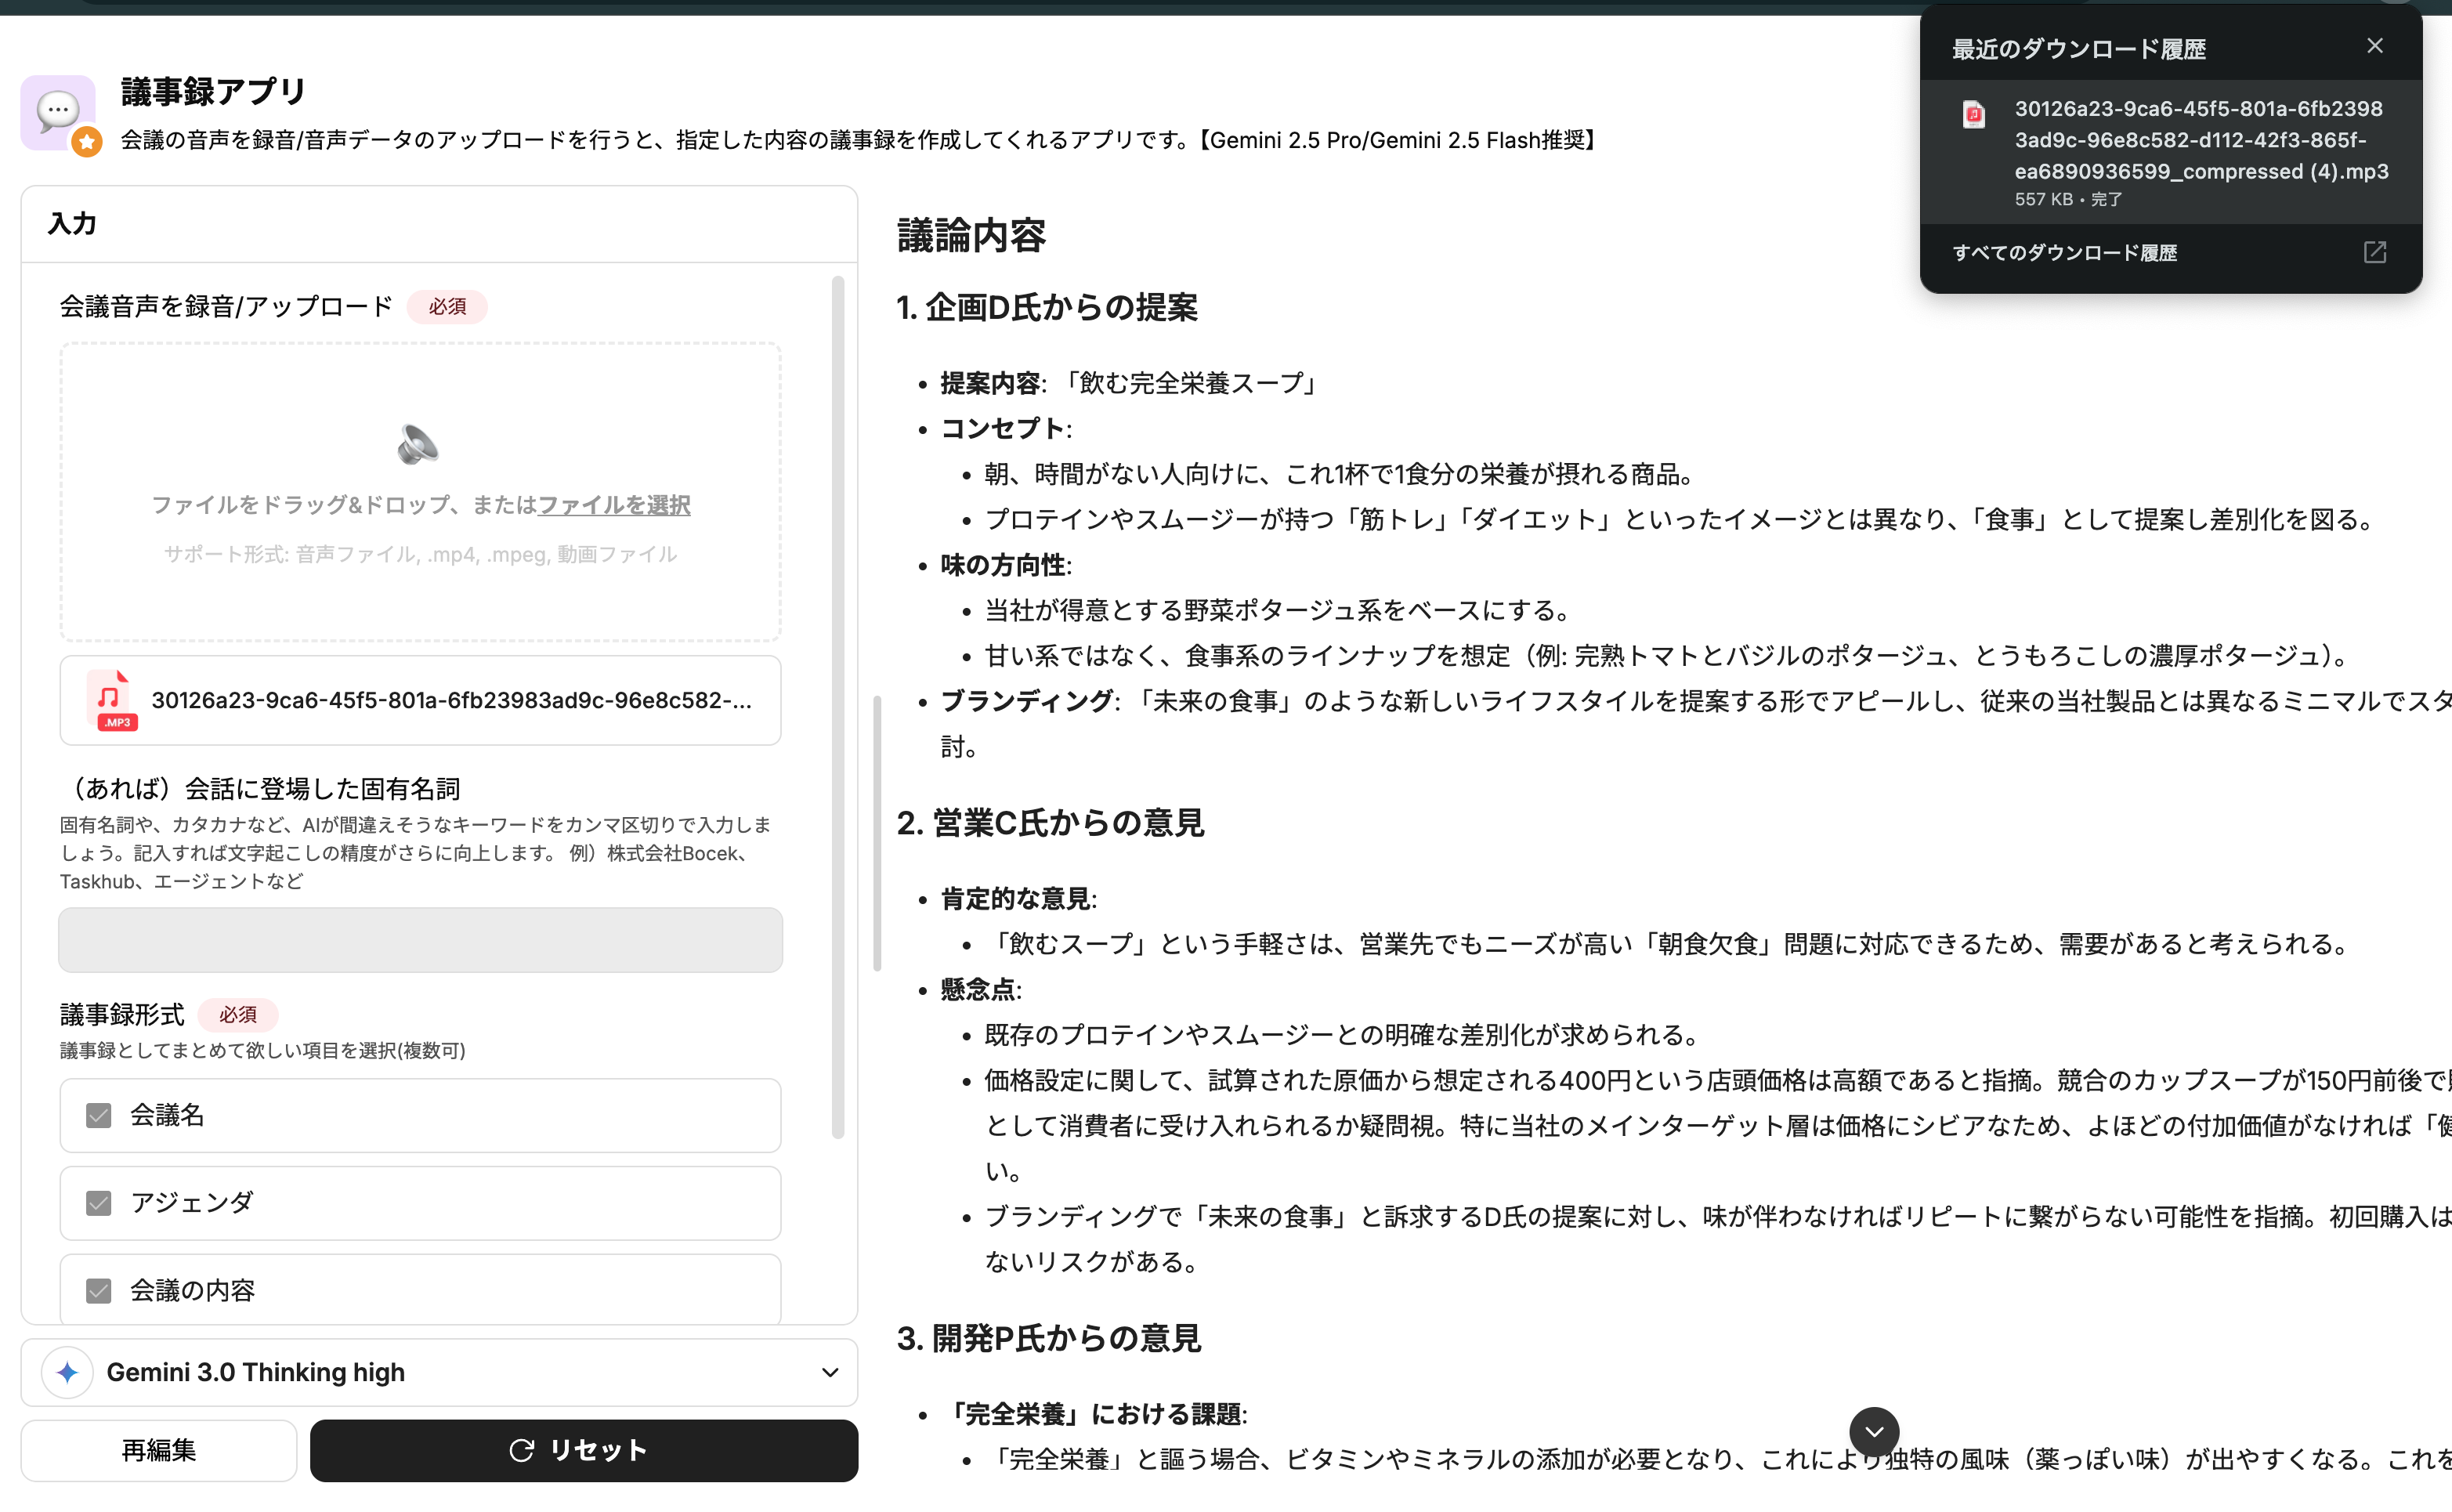
Task: Click the downloaded mp3 file icon
Action: pyautogui.click(x=1974, y=115)
